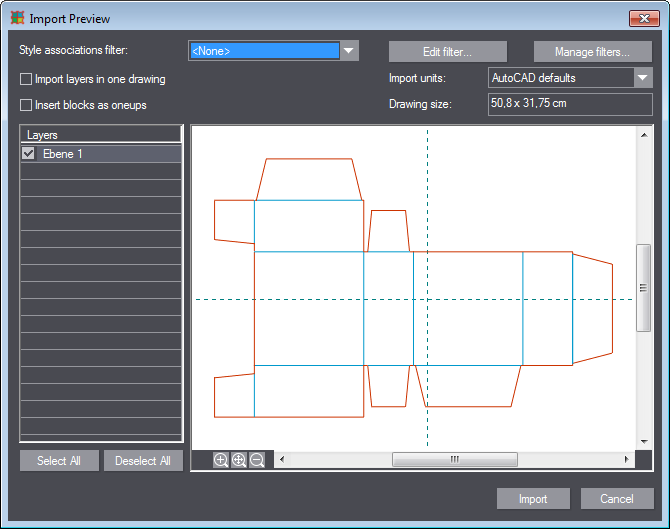
Task: Click horizontal scrollbar left arrow
Action: coord(282,460)
